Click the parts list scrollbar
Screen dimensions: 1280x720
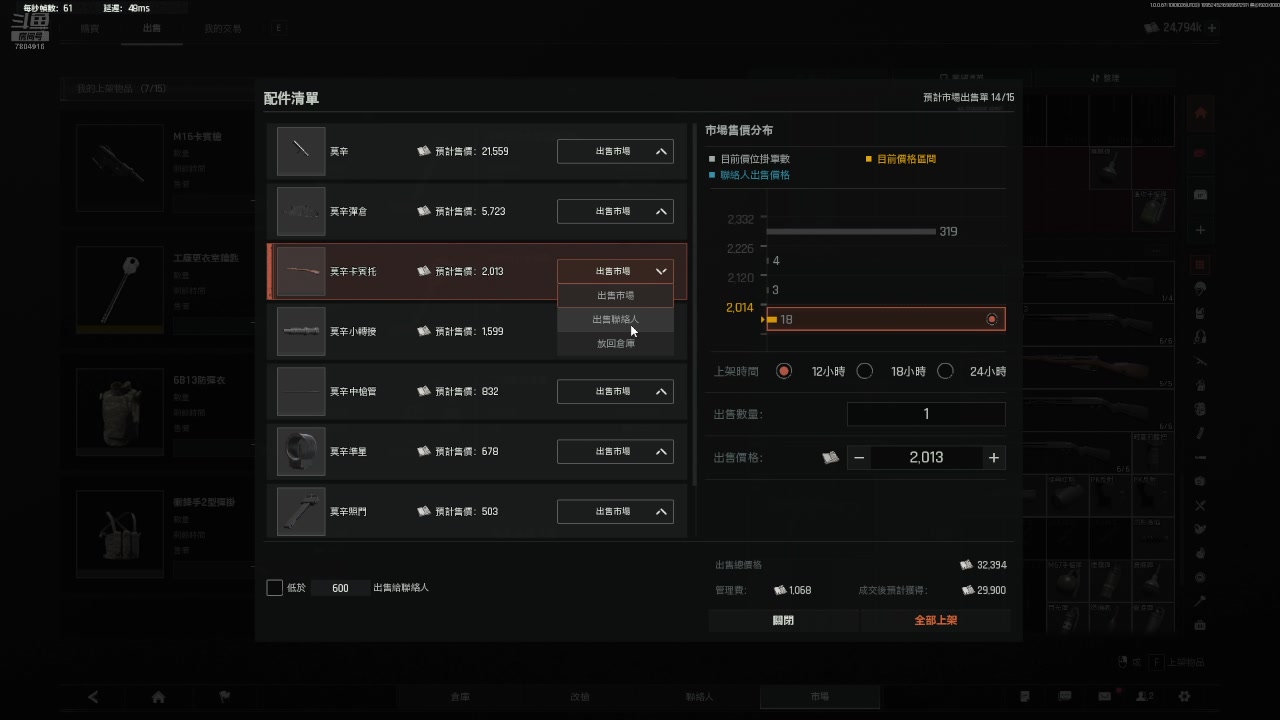(x=693, y=305)
